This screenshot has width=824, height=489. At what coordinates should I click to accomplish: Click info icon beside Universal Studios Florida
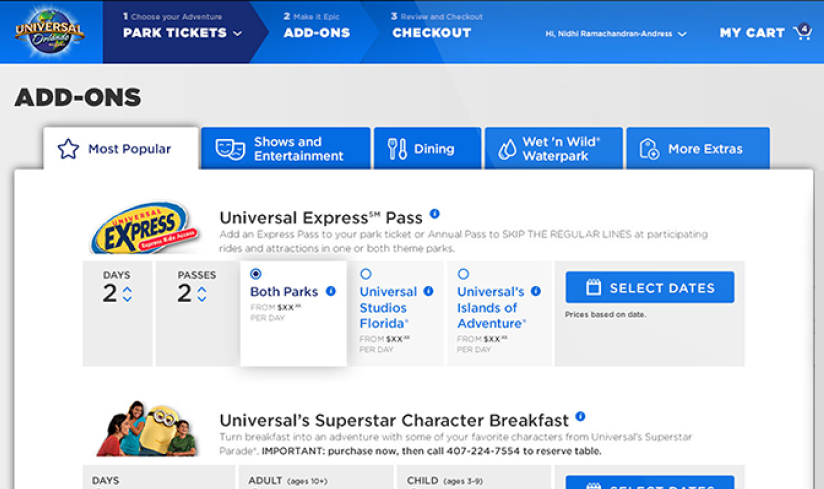(428, 291)
